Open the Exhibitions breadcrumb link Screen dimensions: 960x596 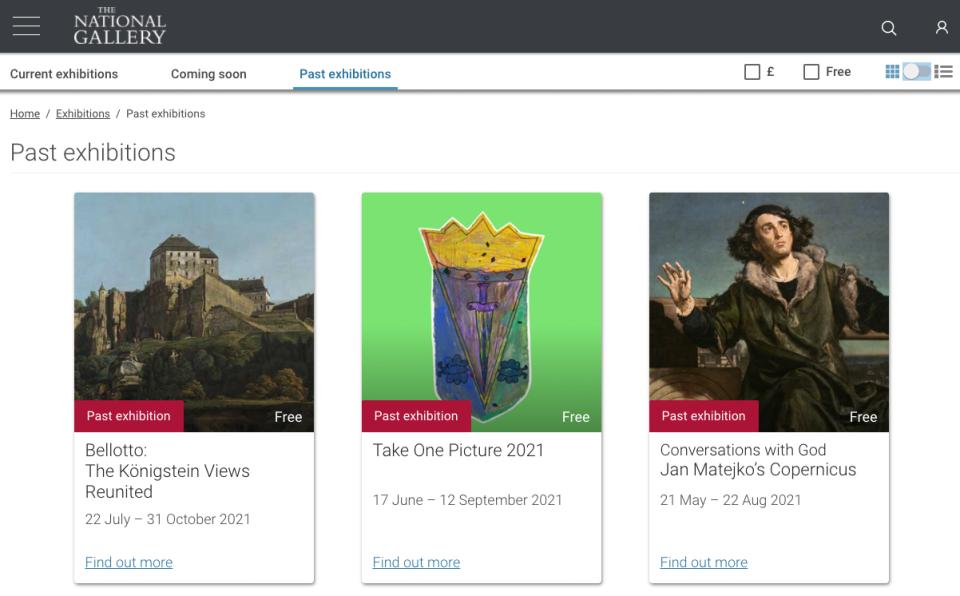coord(83,114)
